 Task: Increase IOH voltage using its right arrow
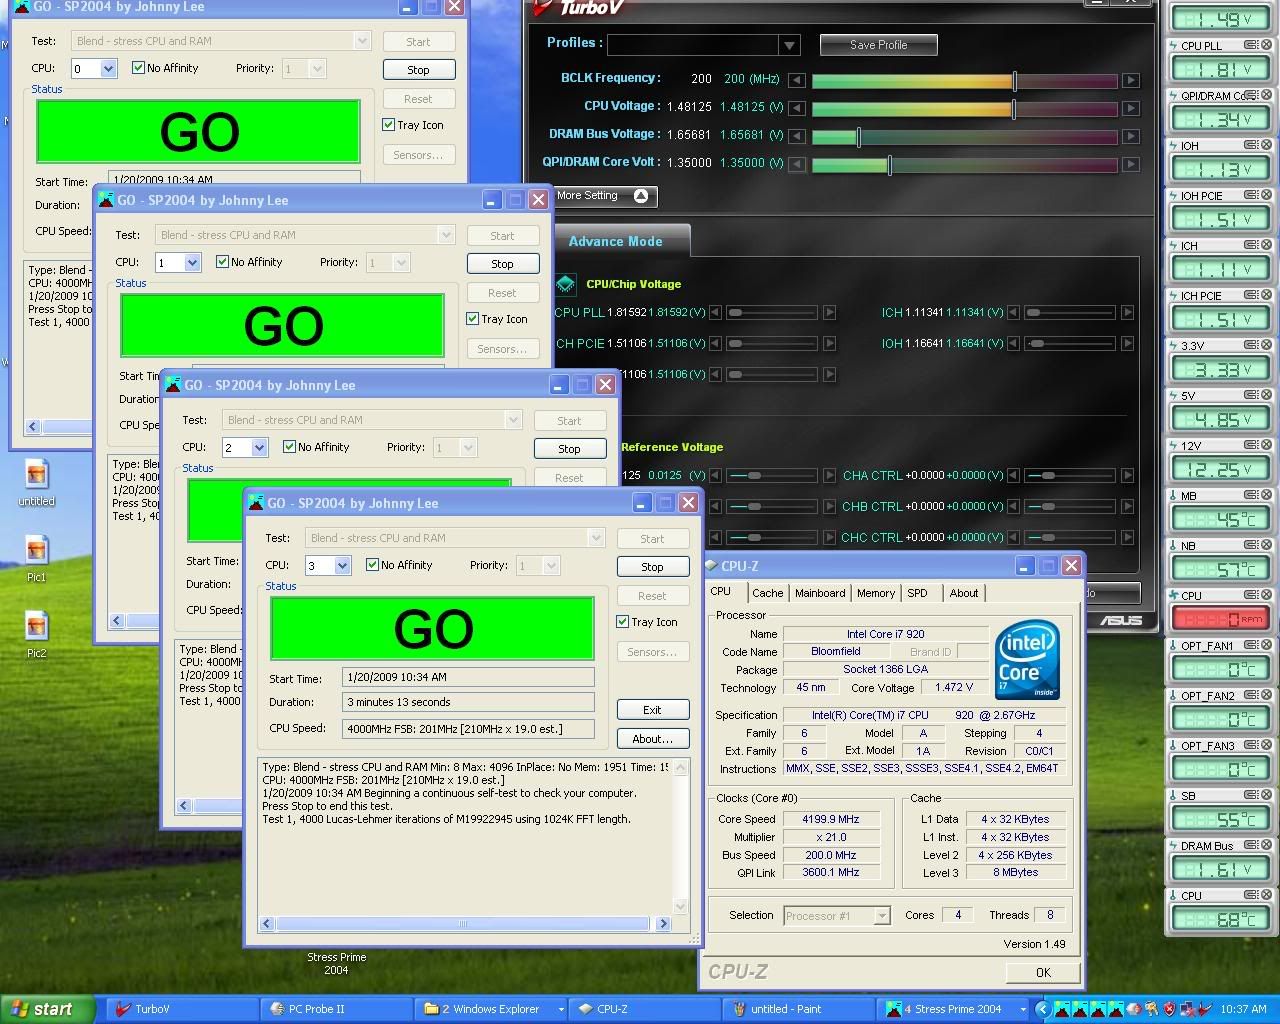click(1127, 344)
